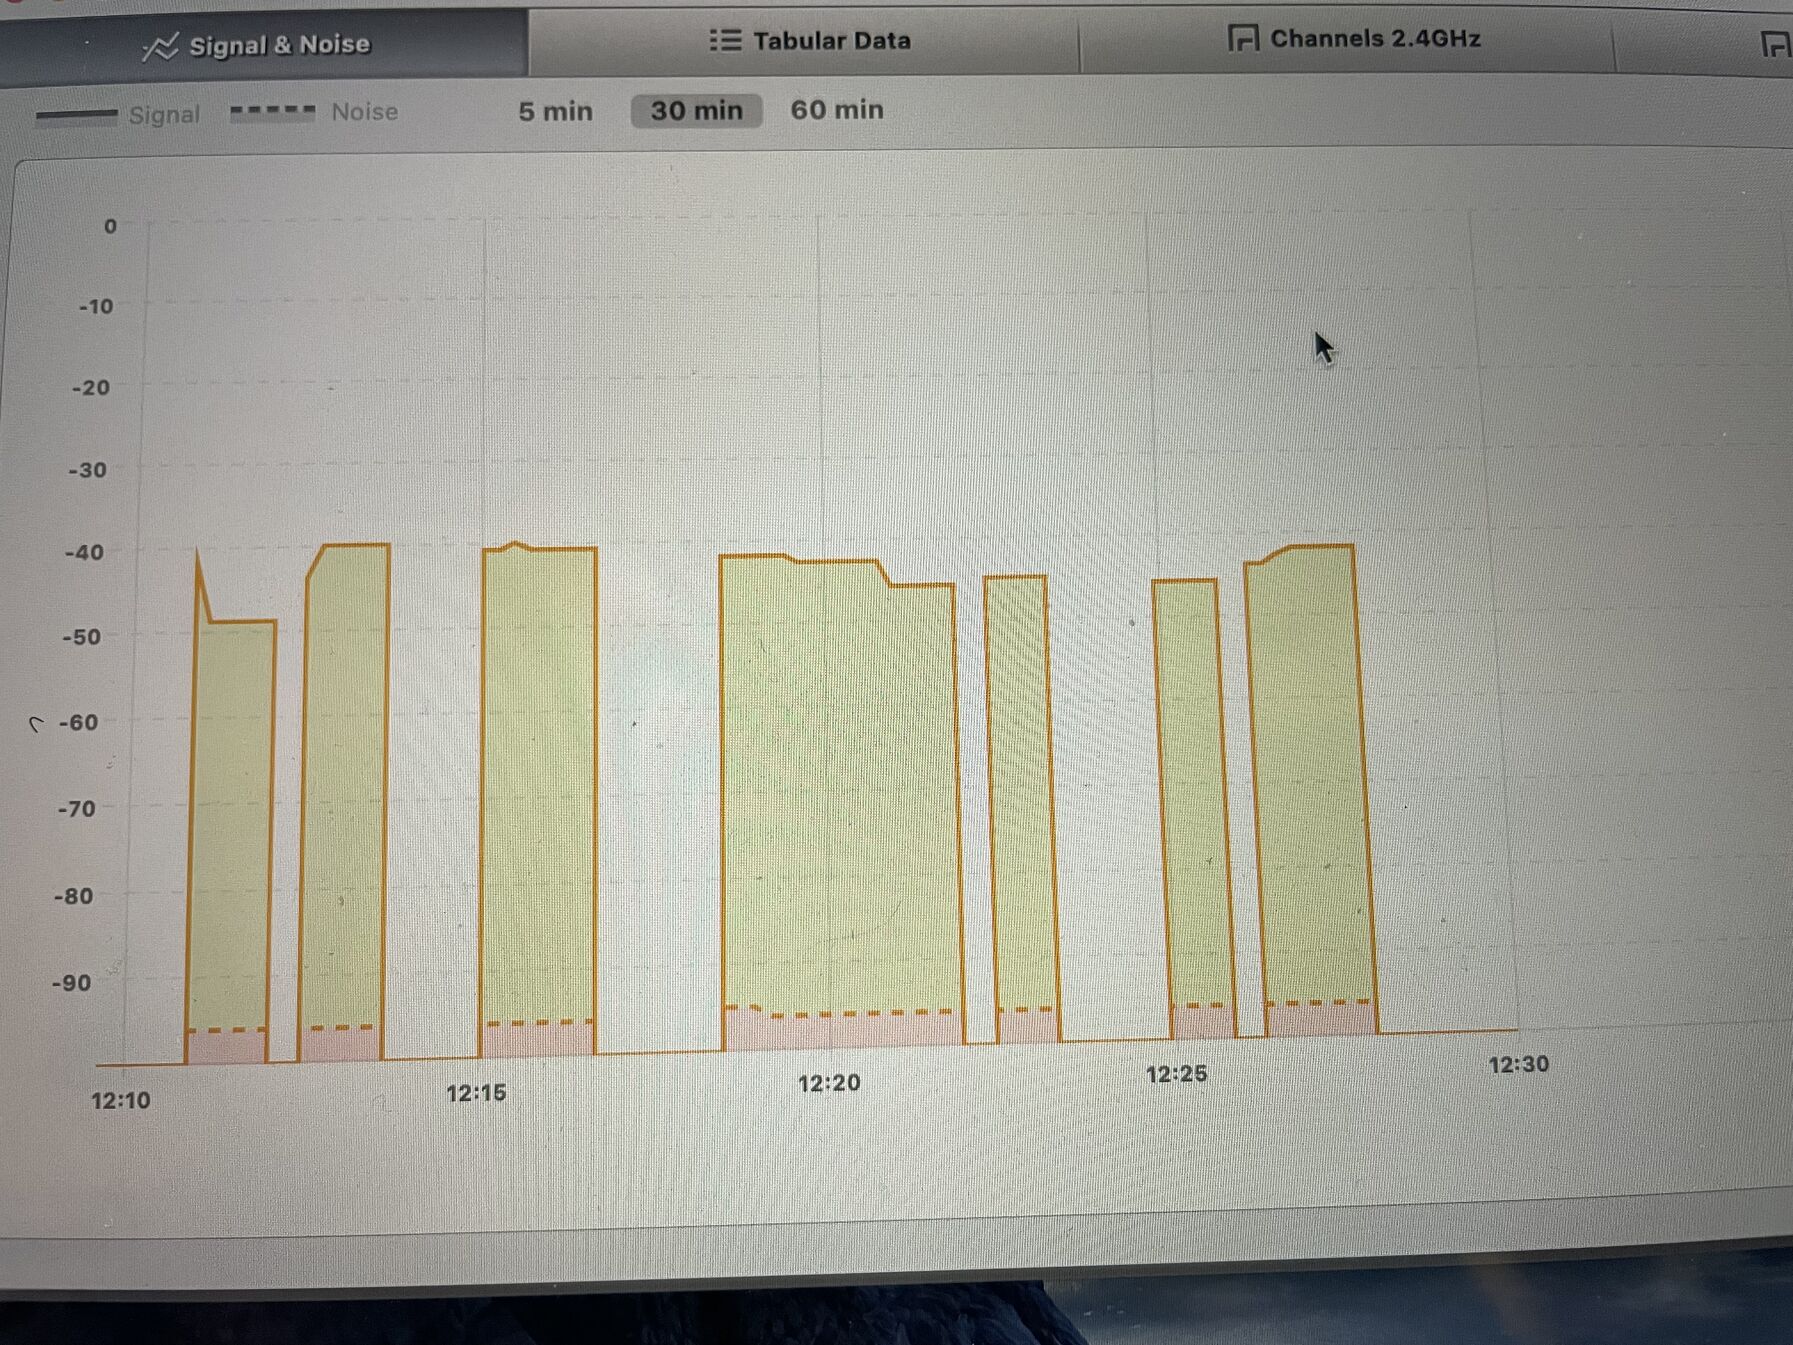Viewport: 1793px width, 1345px height.
Task: Click the widest signal block starting near 12:20
Action: tap(842, 800)
